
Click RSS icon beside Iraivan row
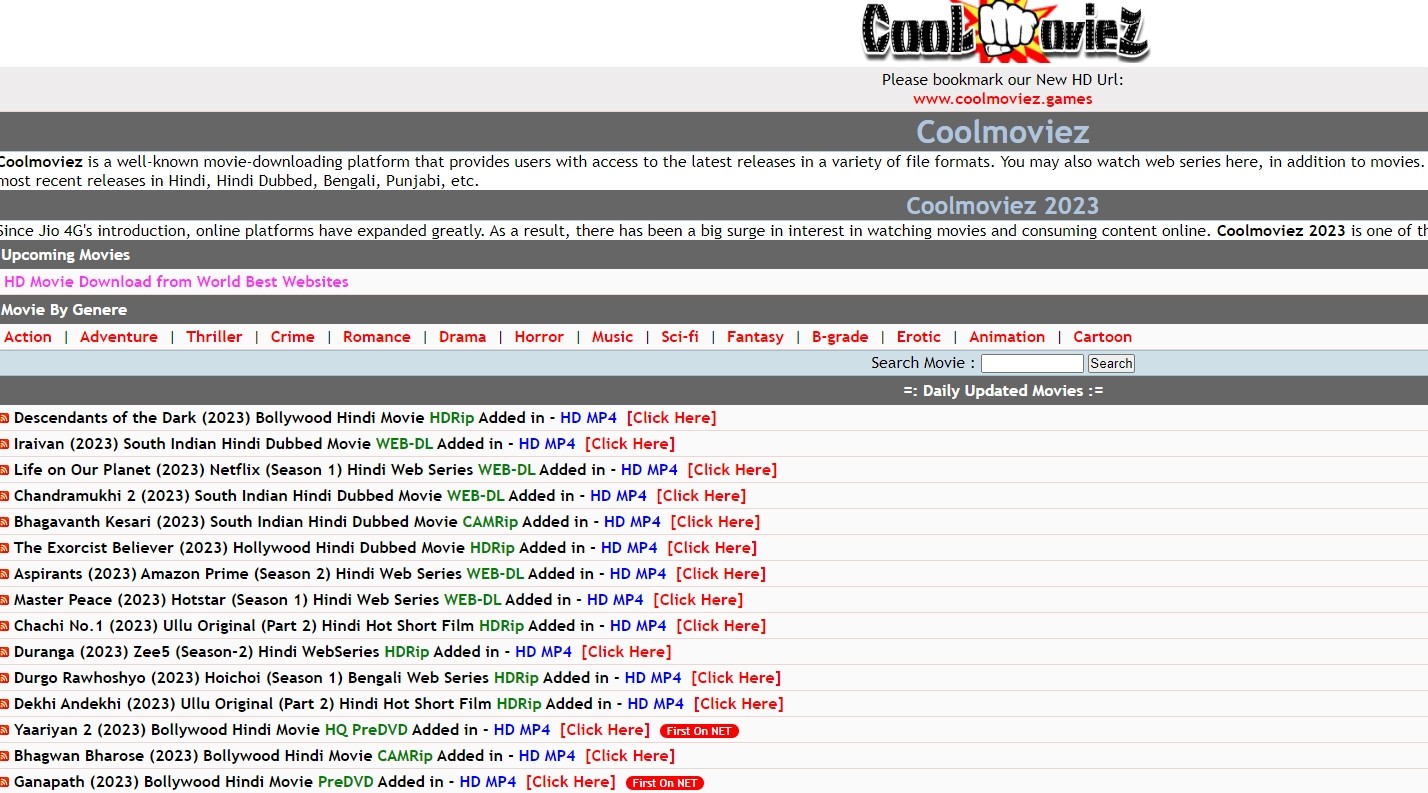tap(5, 445)
